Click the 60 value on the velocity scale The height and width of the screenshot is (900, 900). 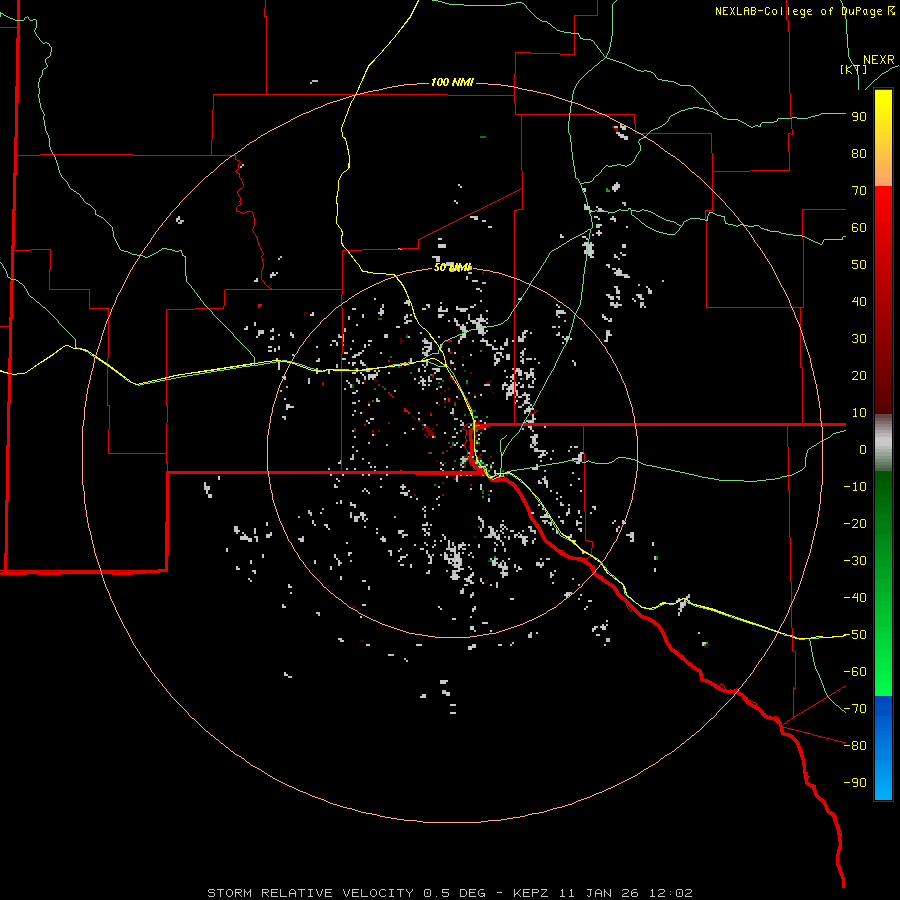[x=859, y=228]
